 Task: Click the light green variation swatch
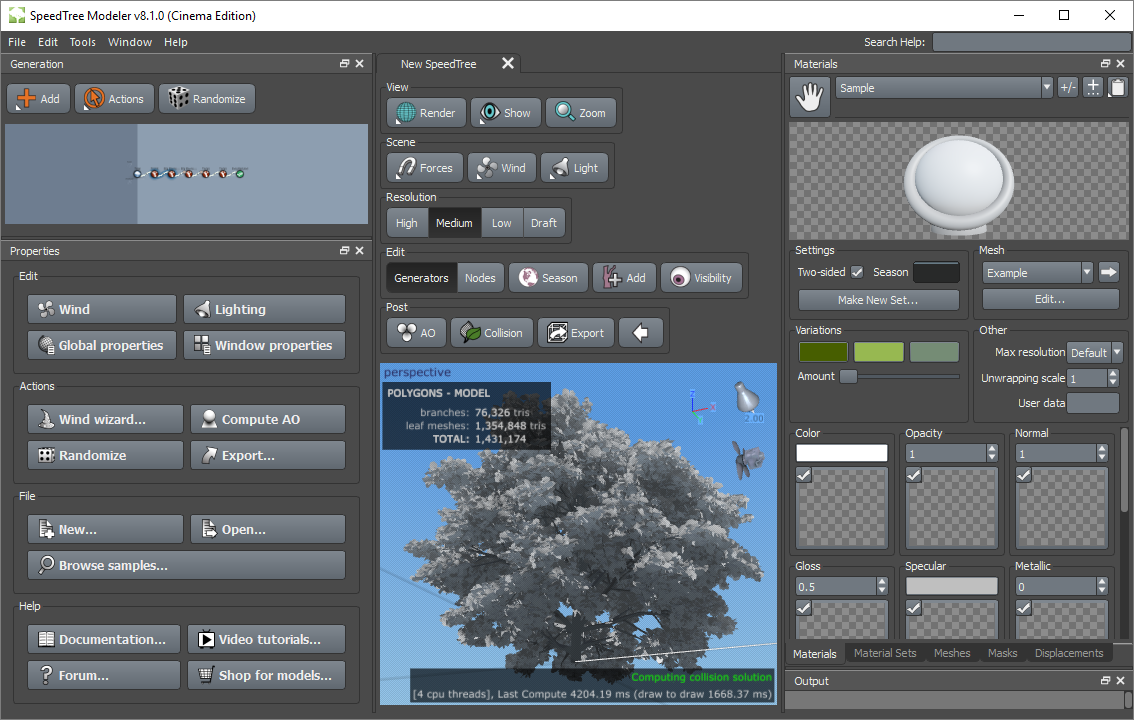tap(878, 352)
